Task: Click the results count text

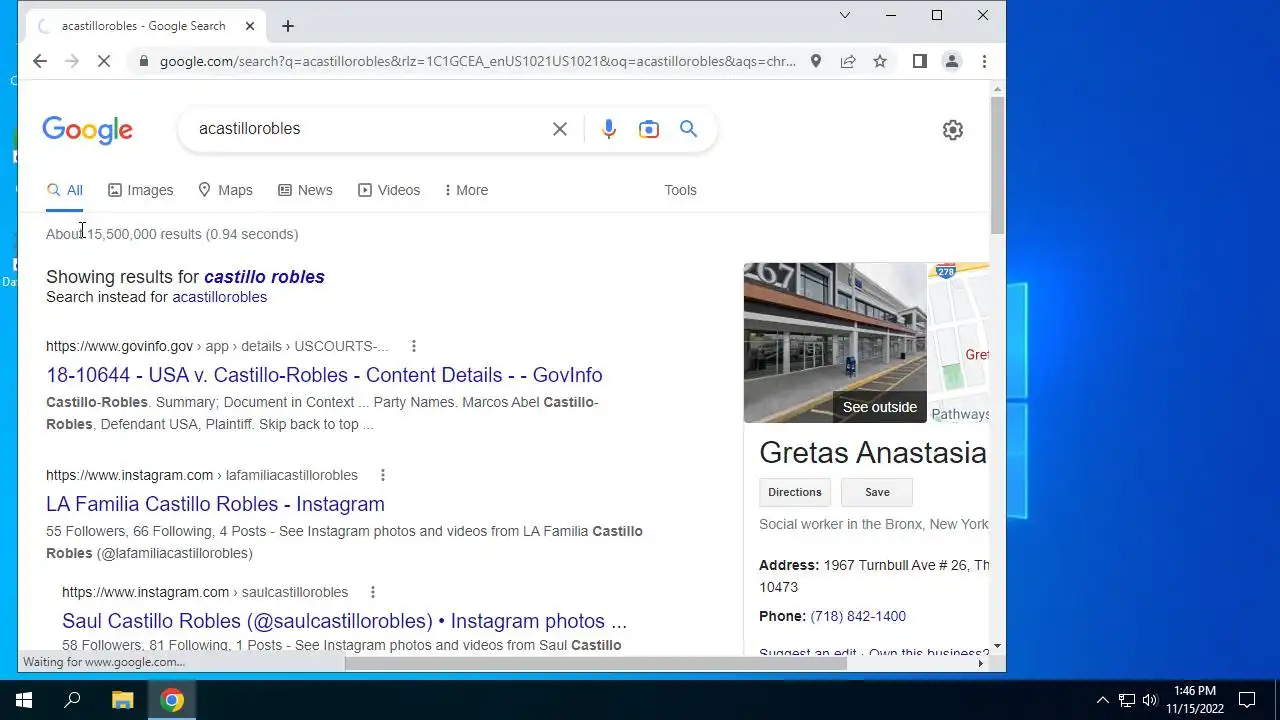Action: click(172, 234)
